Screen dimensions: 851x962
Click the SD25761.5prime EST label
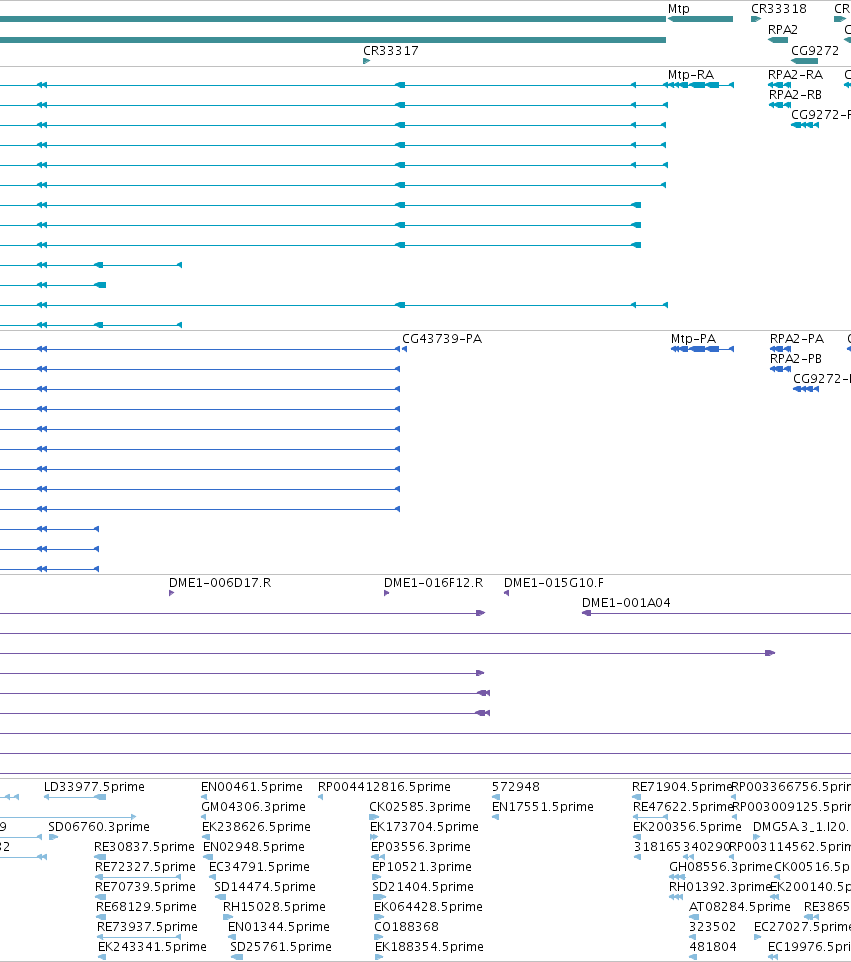point(281,947)
